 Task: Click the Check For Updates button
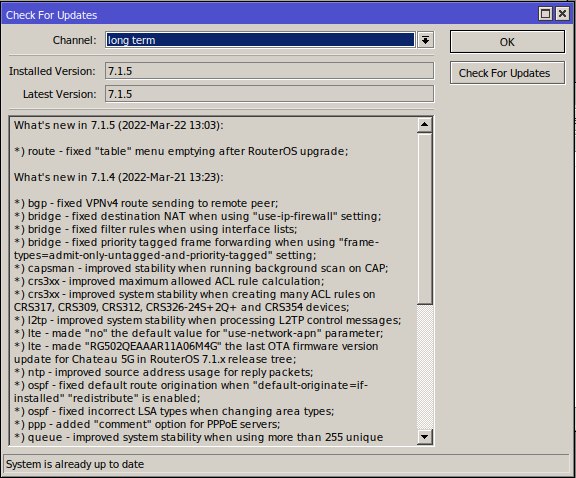point(507,73)
